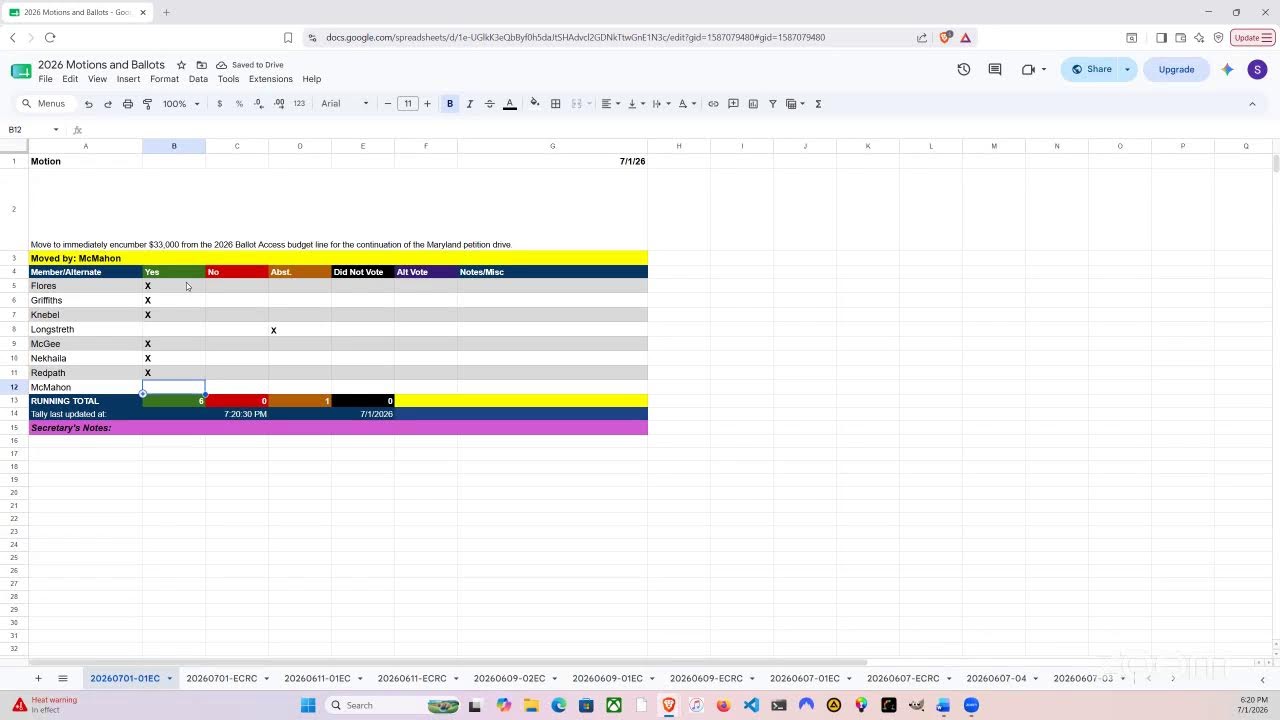Select the Paint format tool
Image resolution: width=1280 pixels, height=720 pixels.
147,104
